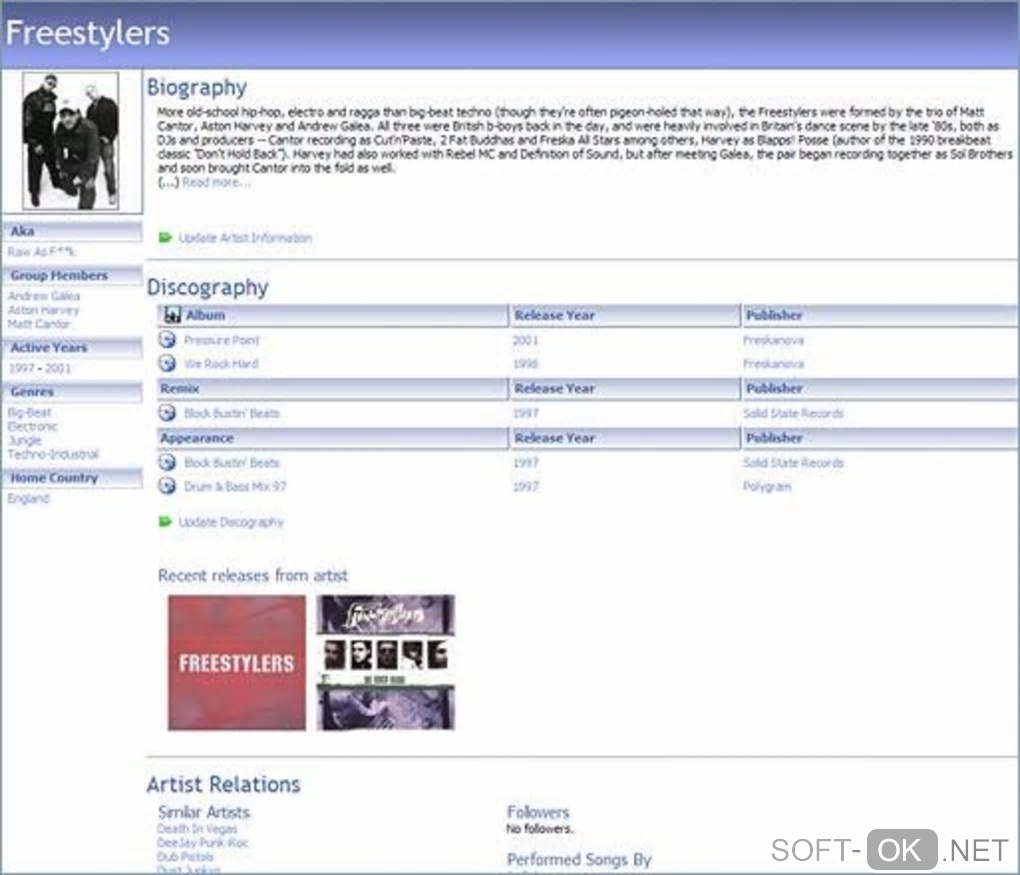
Task: Click release year 2001 for Pressure Point
Action: (526, 340)
